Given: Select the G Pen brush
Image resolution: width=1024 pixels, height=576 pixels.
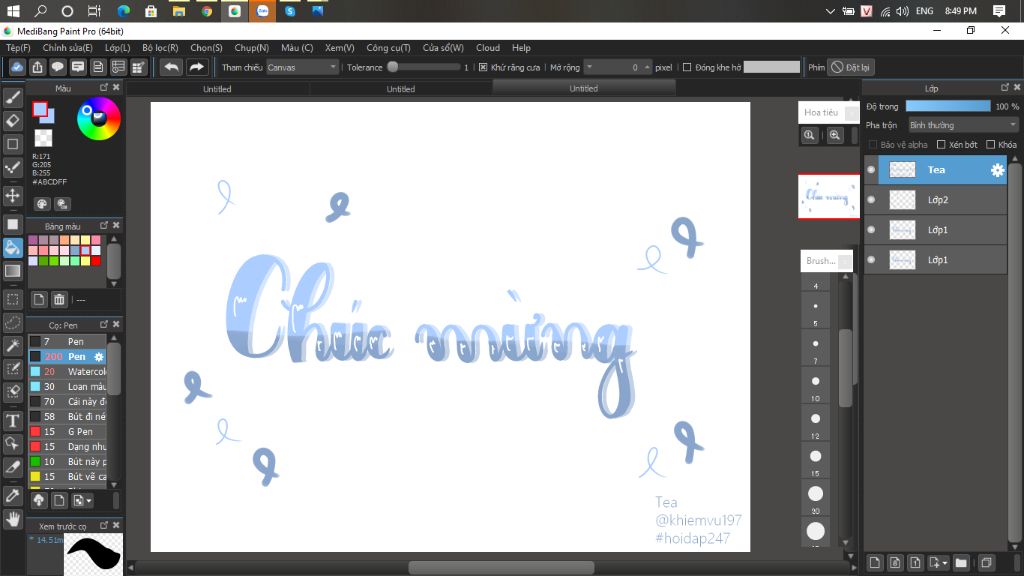Looking at the screenshot, I should point(67,432).
